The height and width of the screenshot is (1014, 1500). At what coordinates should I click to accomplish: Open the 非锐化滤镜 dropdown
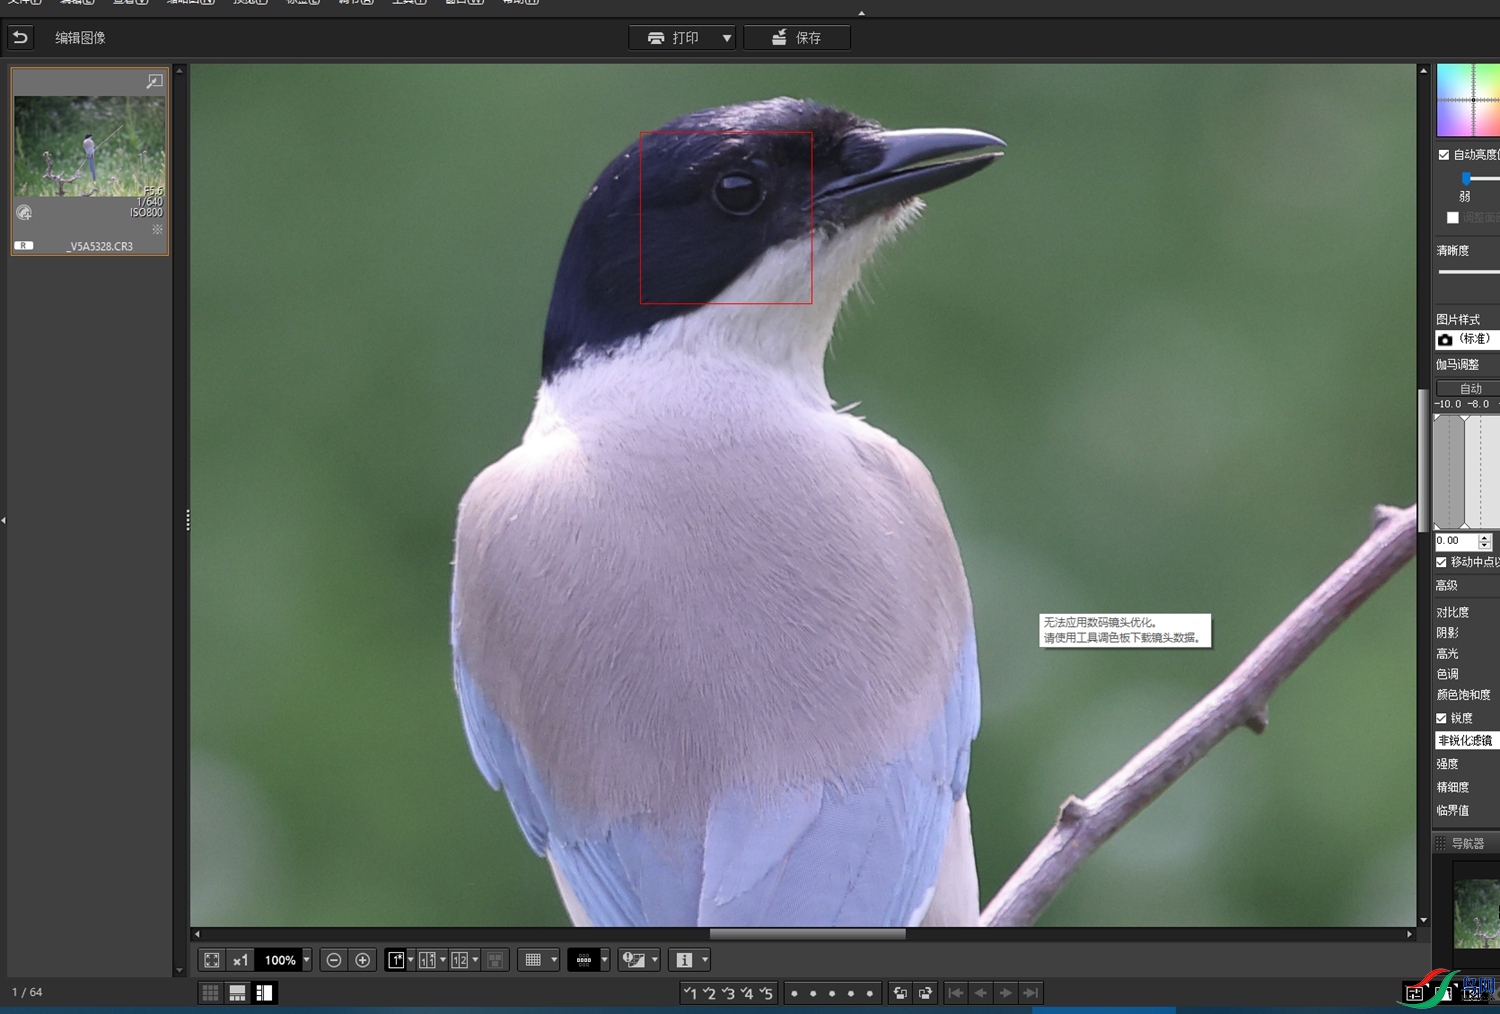coord(1468,741)
